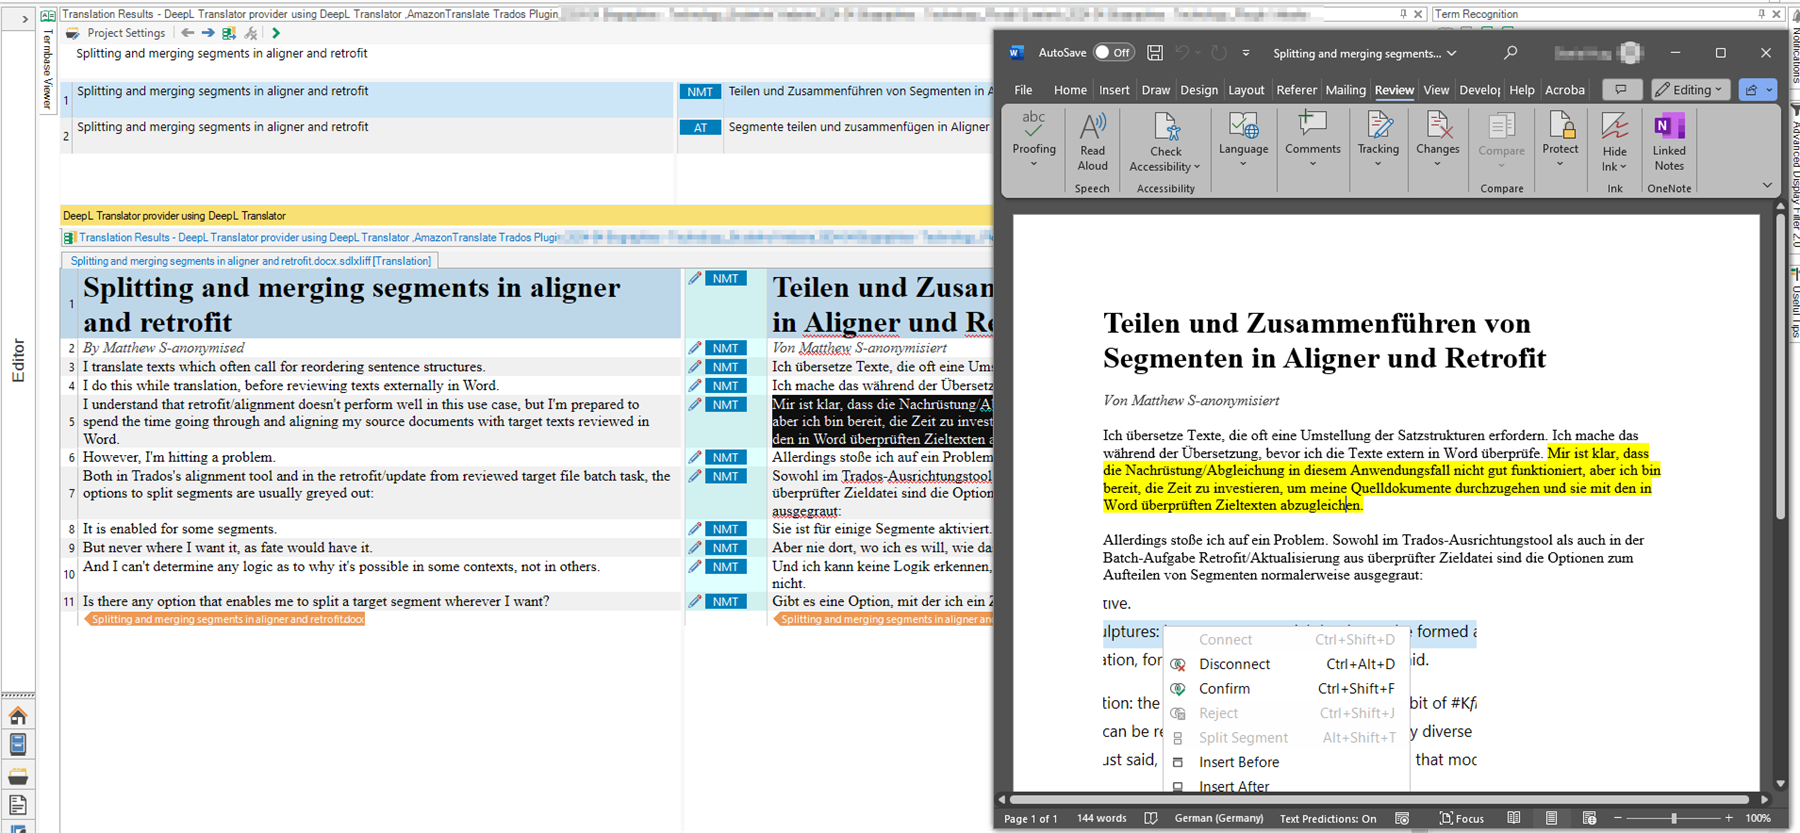Click Text Predictions: On in status bar
This screenshot has width=1800, height=833.
tap(1328, 818)
